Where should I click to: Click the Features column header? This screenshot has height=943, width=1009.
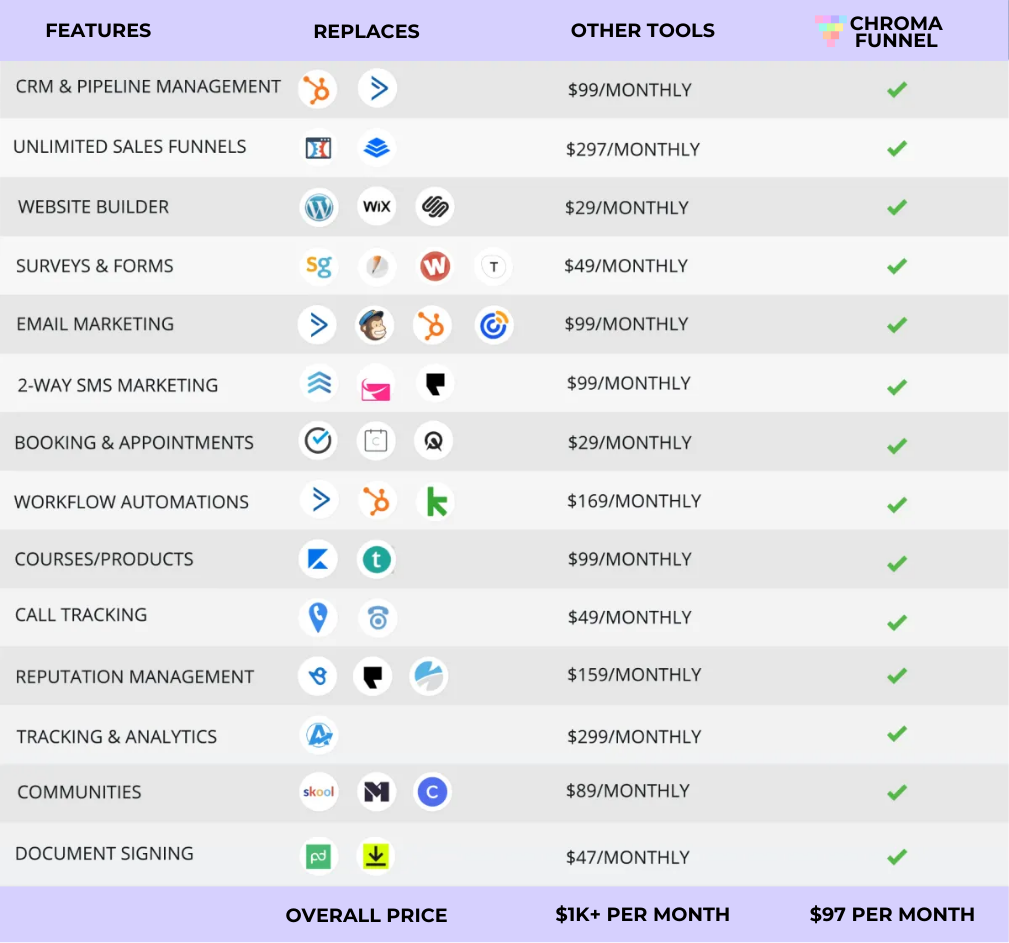[x=98, y=31]
